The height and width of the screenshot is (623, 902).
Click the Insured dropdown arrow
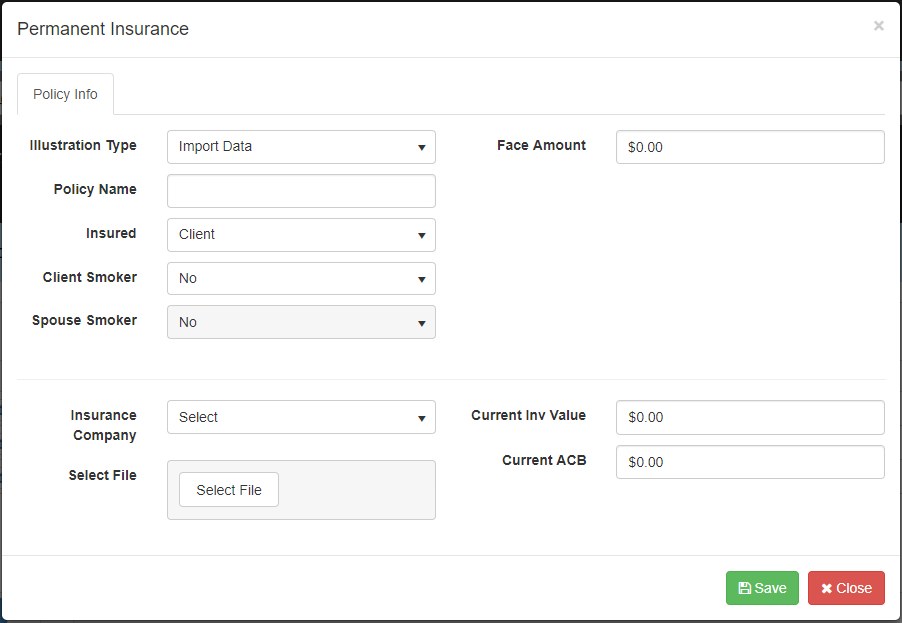click(422, 236)
